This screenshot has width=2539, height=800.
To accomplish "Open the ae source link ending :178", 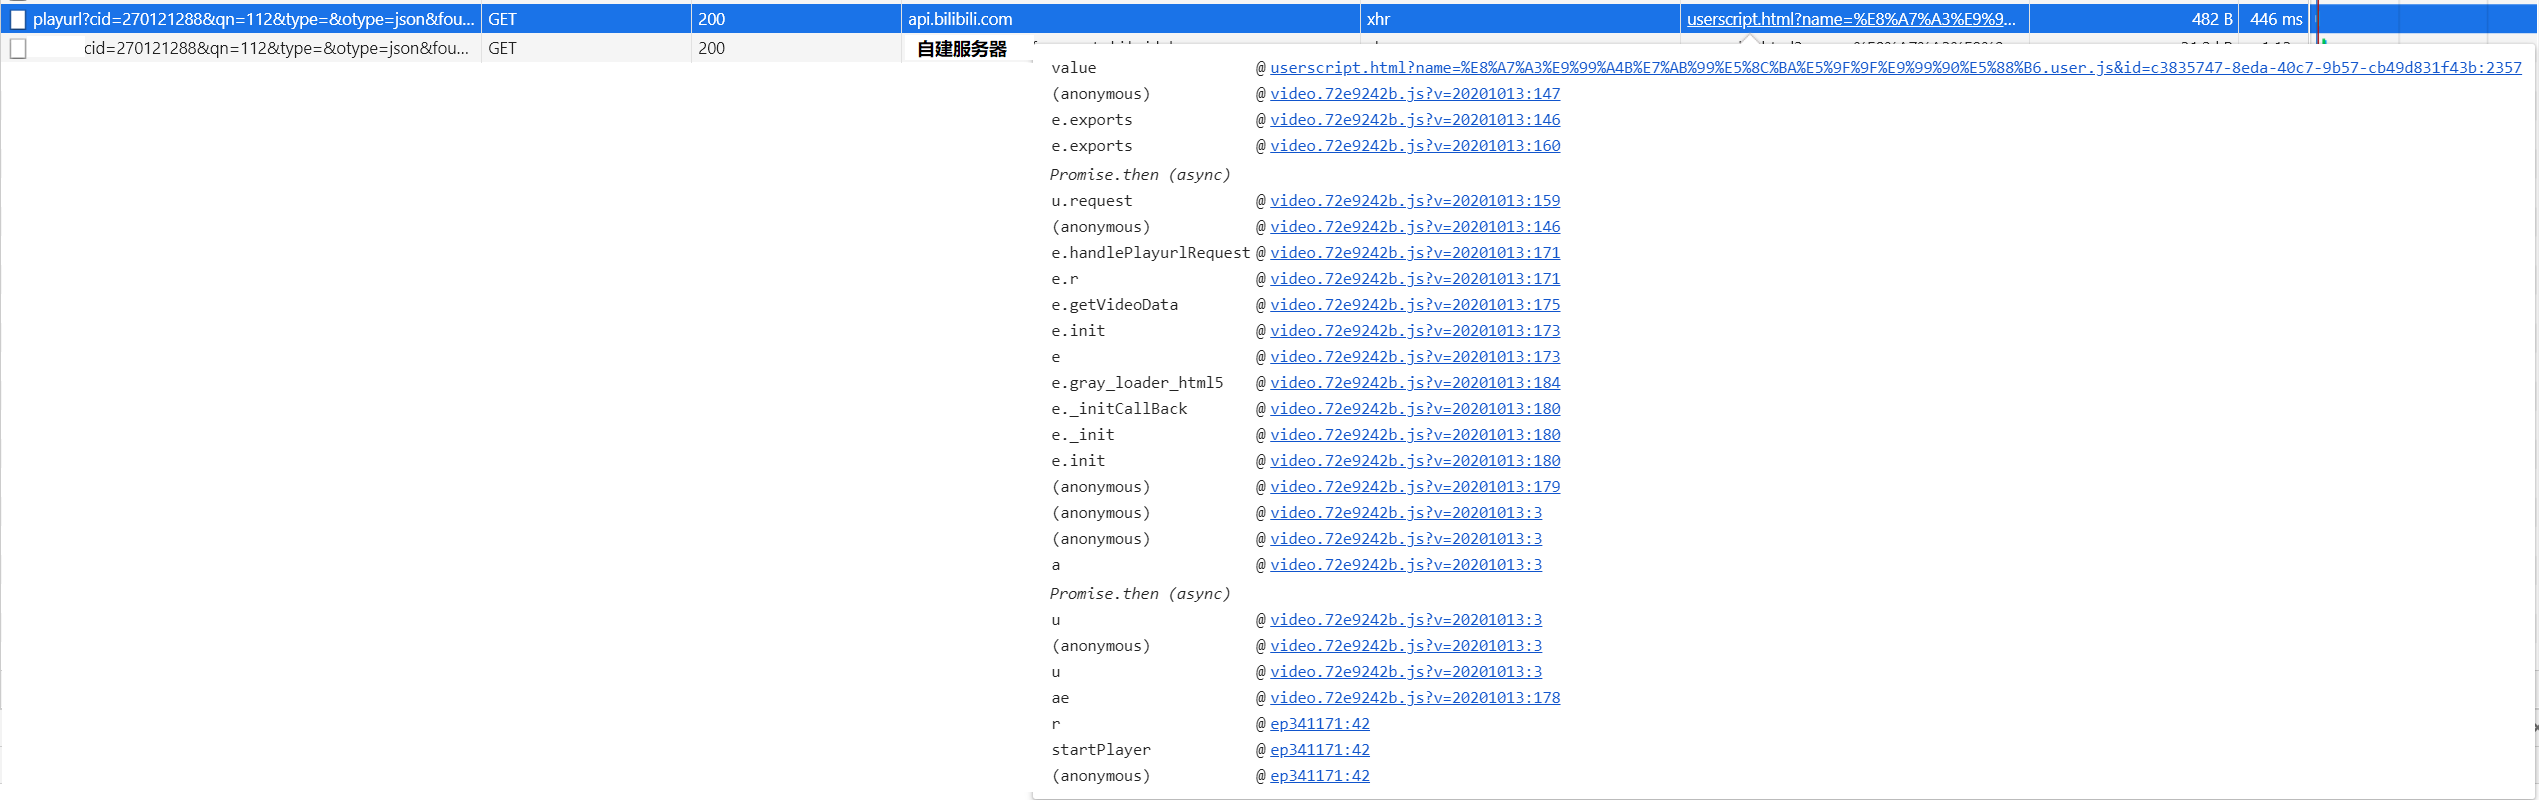I will pyautogui.click(x=1415, y=697).
